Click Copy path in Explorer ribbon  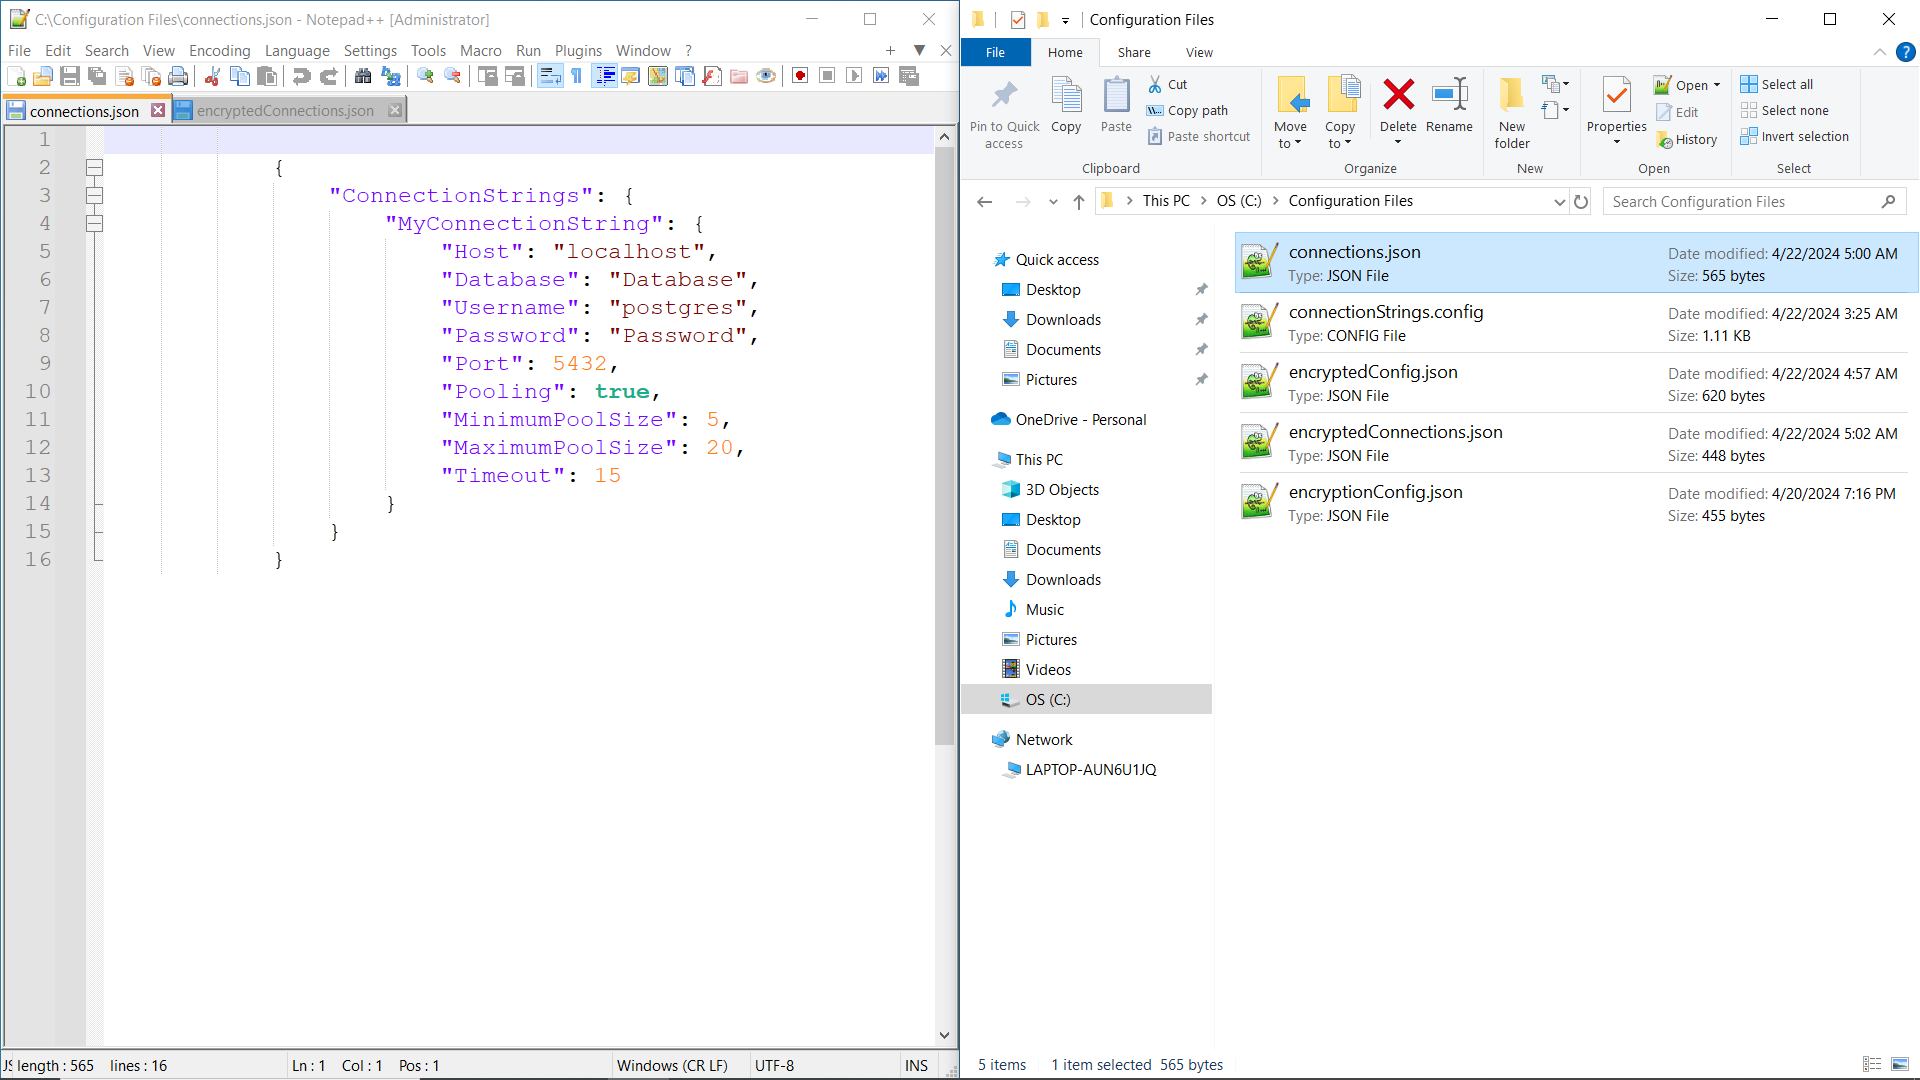tap(1188, 111)
